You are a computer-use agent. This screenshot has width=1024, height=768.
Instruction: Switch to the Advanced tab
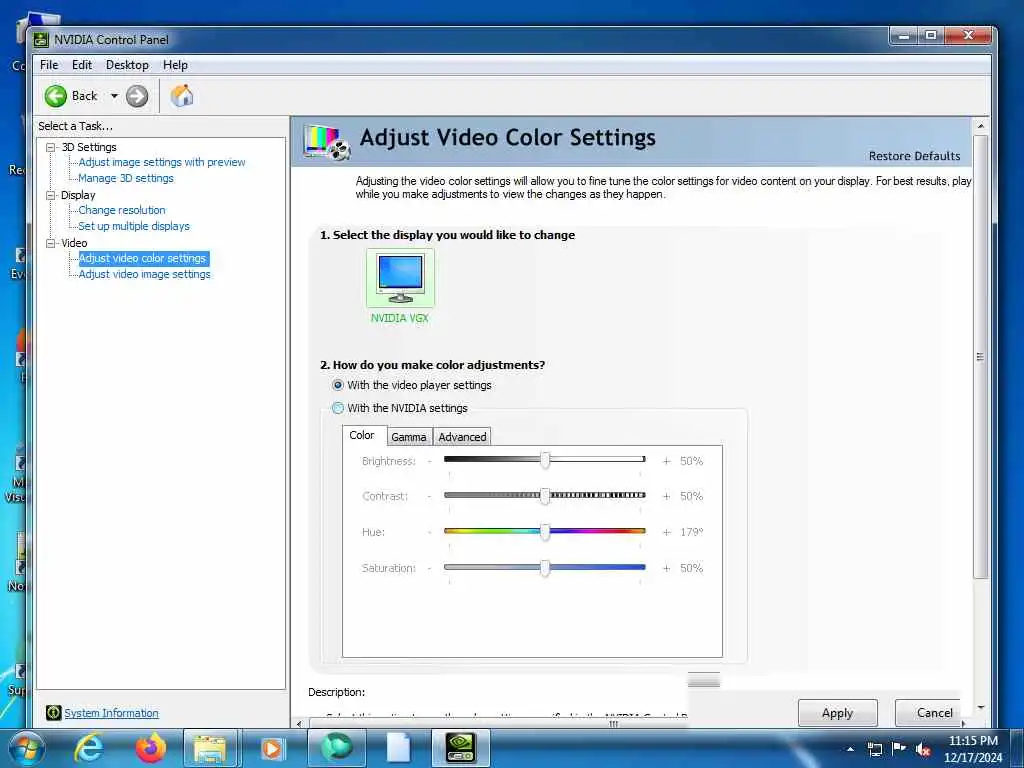(462, 437)
